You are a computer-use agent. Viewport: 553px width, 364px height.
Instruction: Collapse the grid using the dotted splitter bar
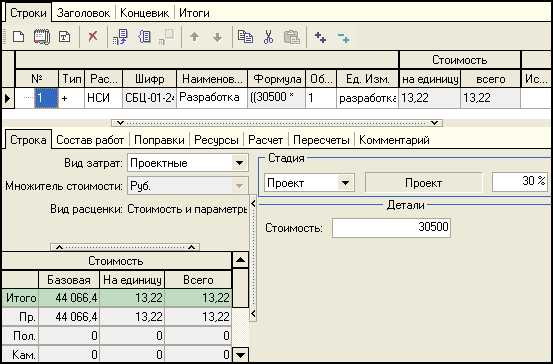pos(277,123)
